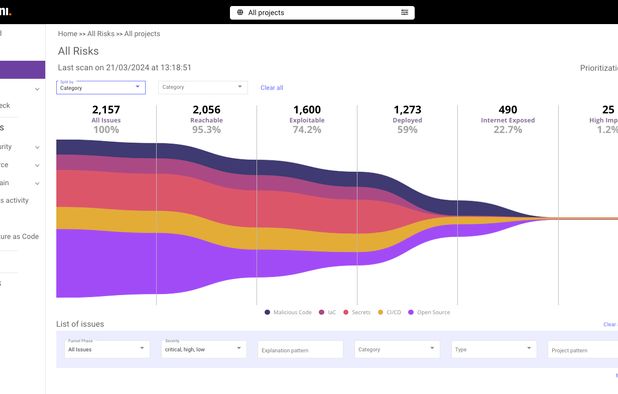
Task: Toggle the Open Source legend entry
Action: (429, 312)
